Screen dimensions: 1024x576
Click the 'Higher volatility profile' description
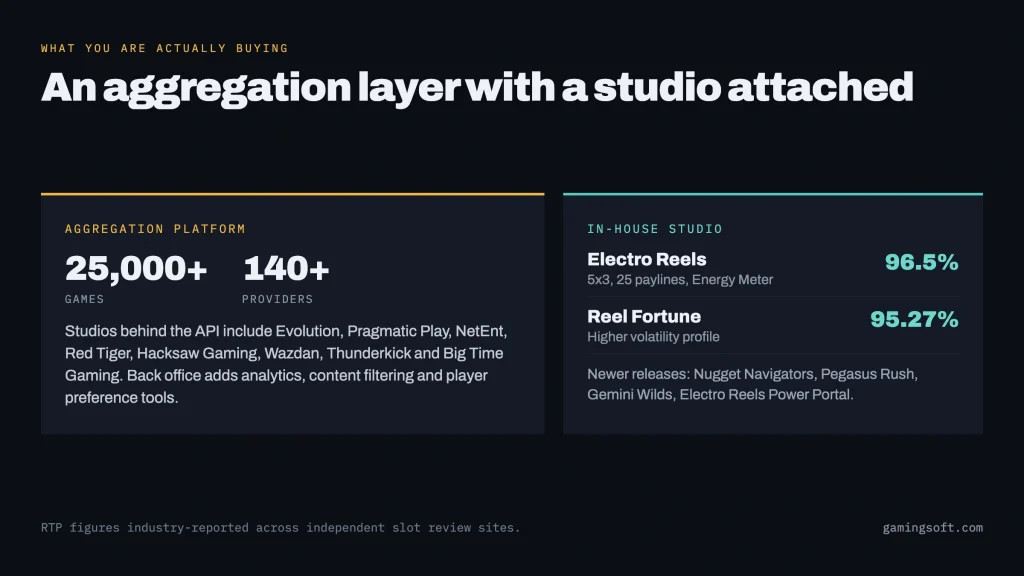[x=653, y=337]
